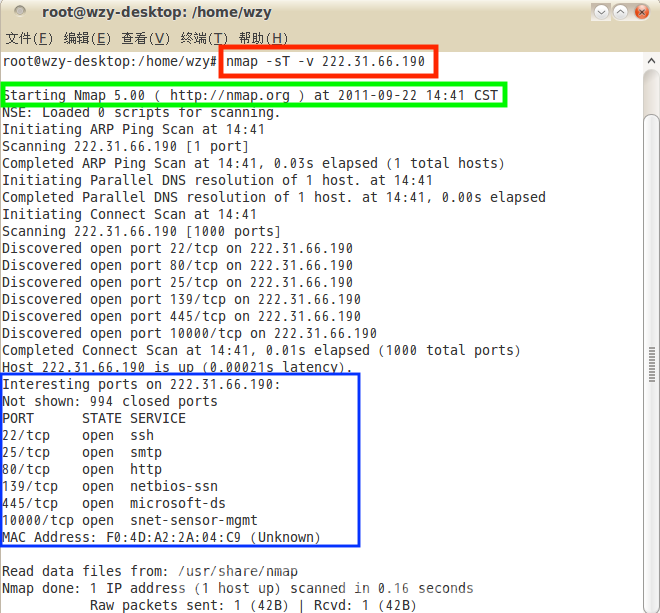Click the scrollbar up arrow
This screenshot has height=613, width=660.
point(651,61)
